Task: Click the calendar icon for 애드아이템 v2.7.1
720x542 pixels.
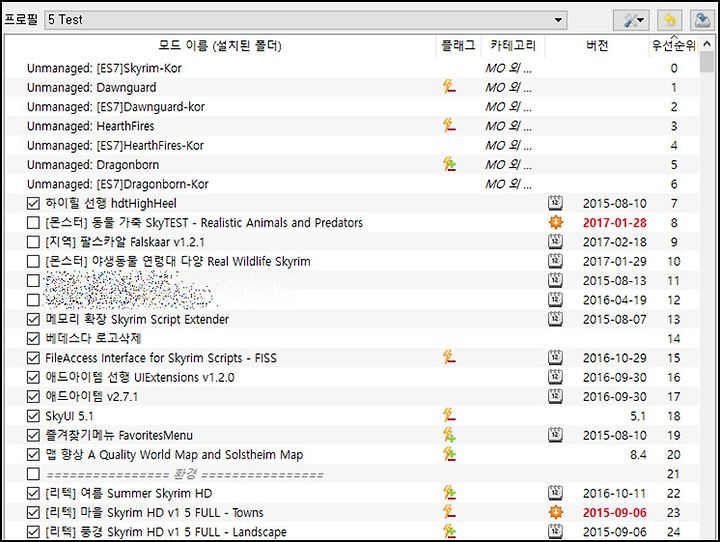Action: tap(555, 396)
